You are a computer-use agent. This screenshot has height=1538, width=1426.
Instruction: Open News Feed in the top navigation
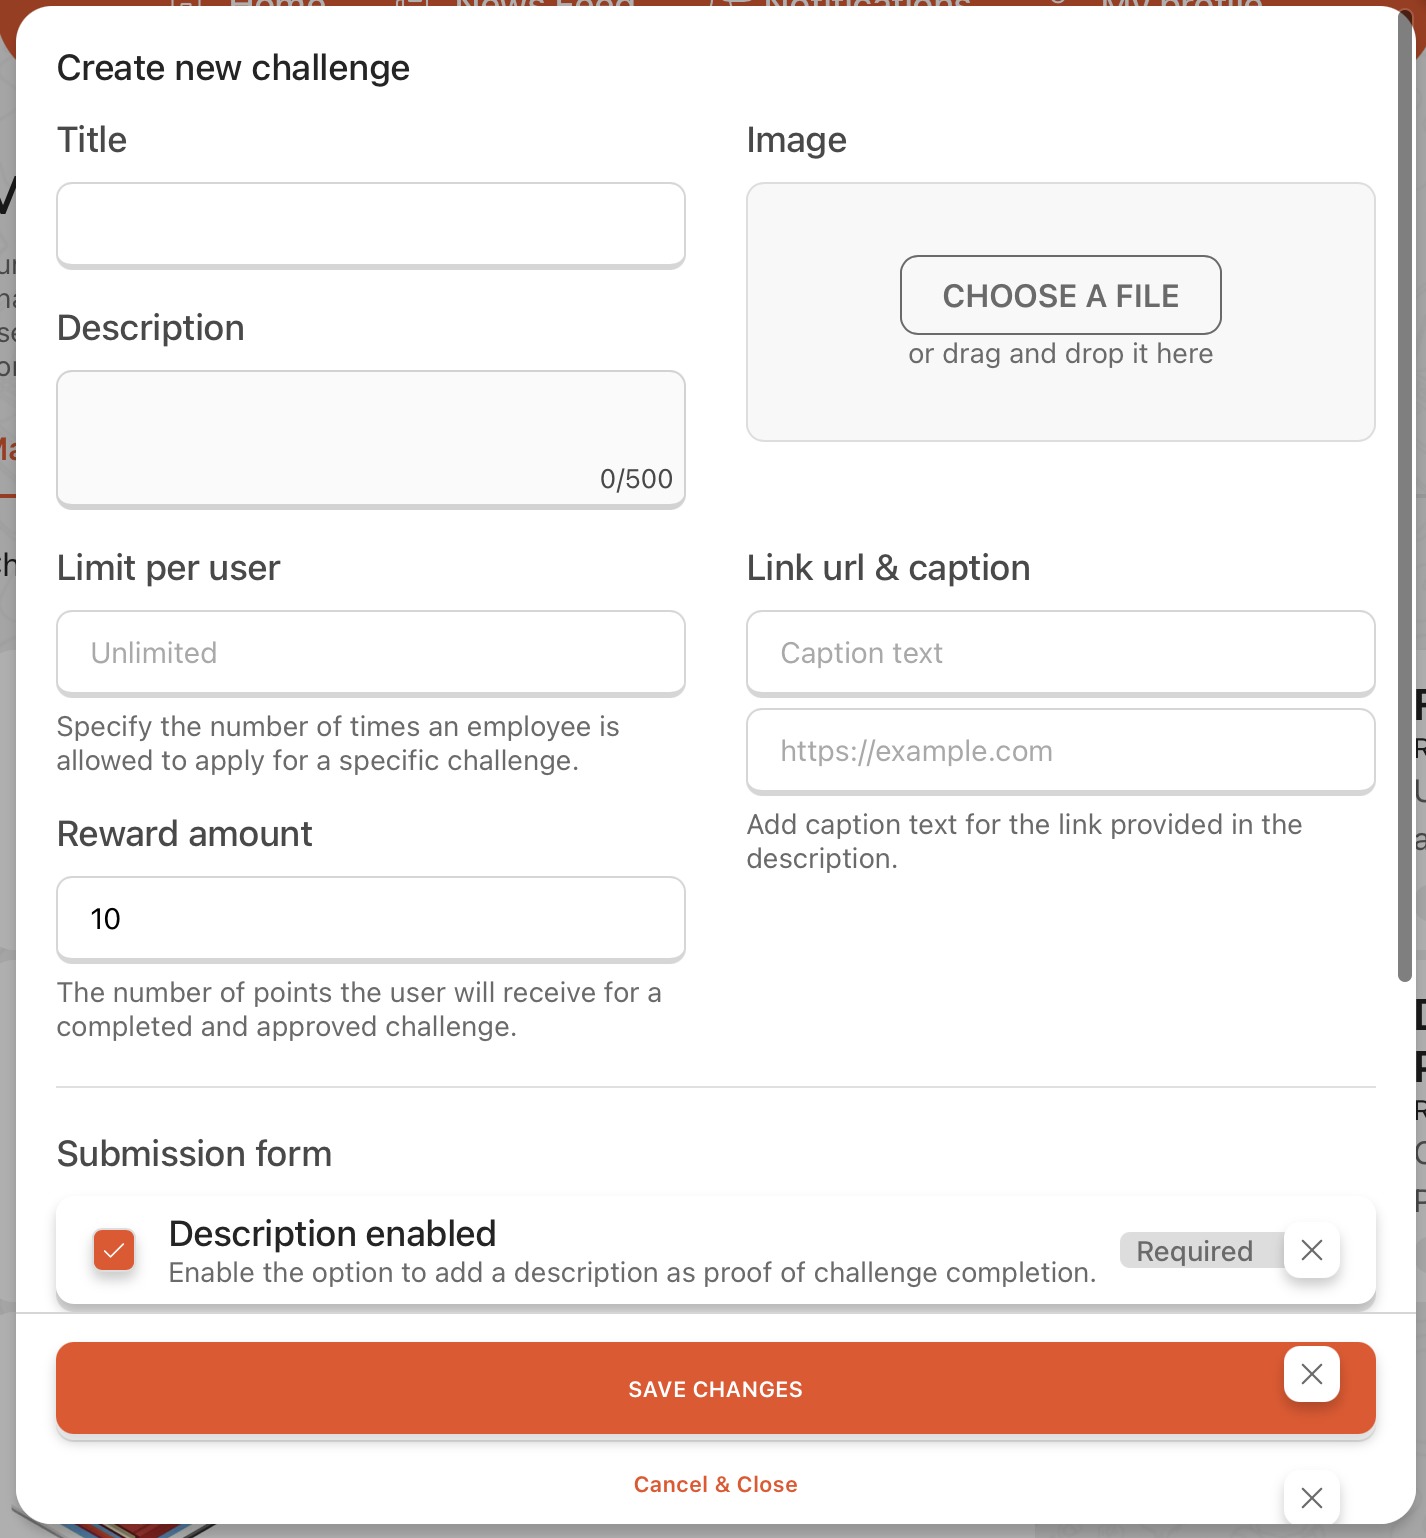545,4
